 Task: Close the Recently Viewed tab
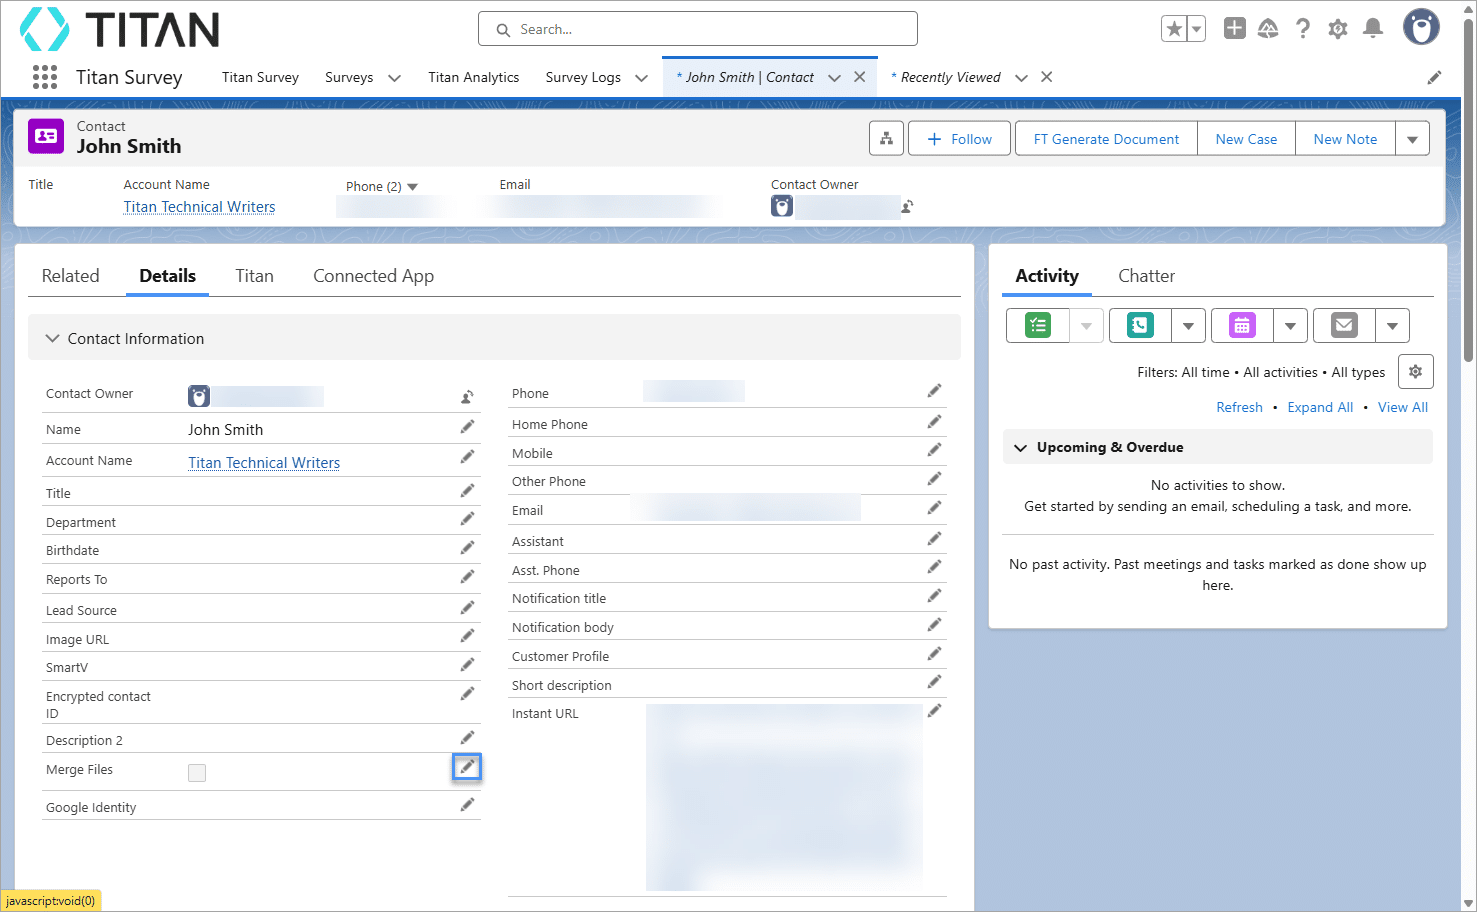click(1046, 77)
